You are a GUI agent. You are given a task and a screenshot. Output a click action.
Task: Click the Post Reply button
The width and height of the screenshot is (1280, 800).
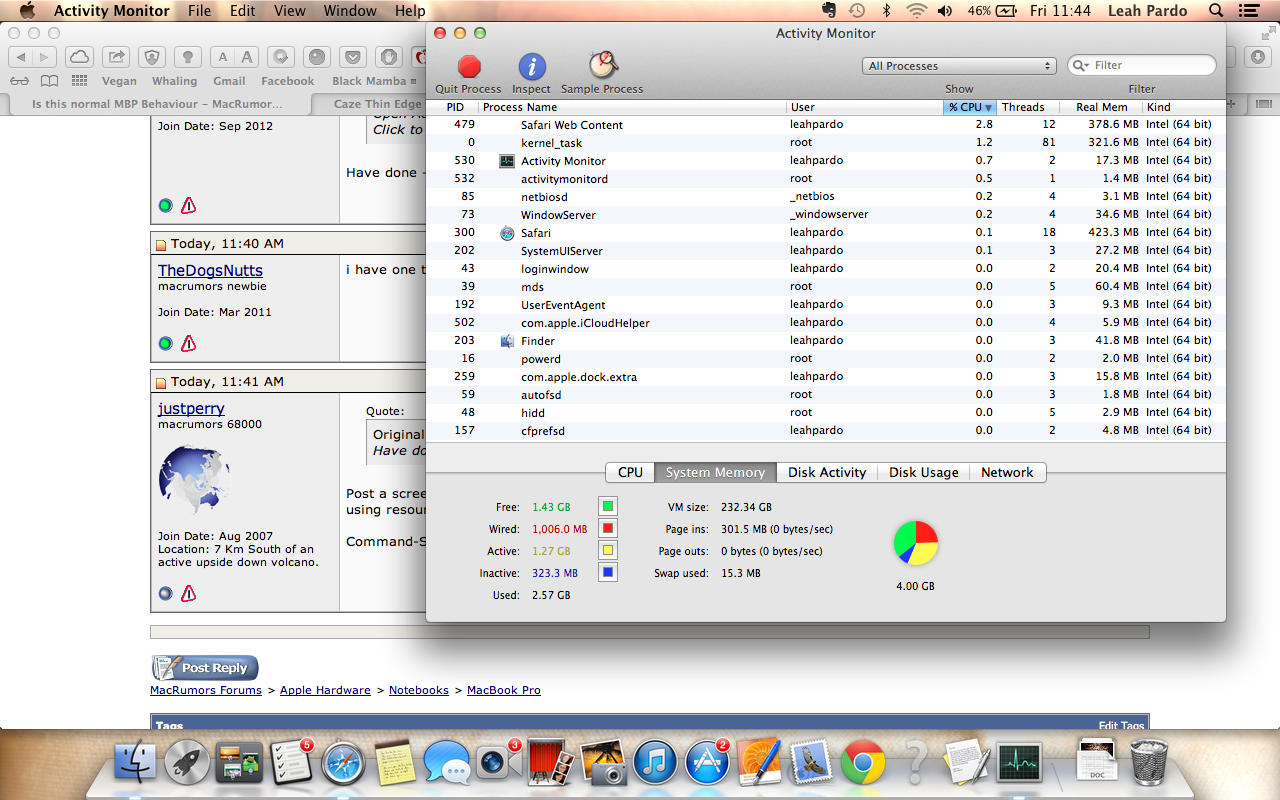[205, 668]
